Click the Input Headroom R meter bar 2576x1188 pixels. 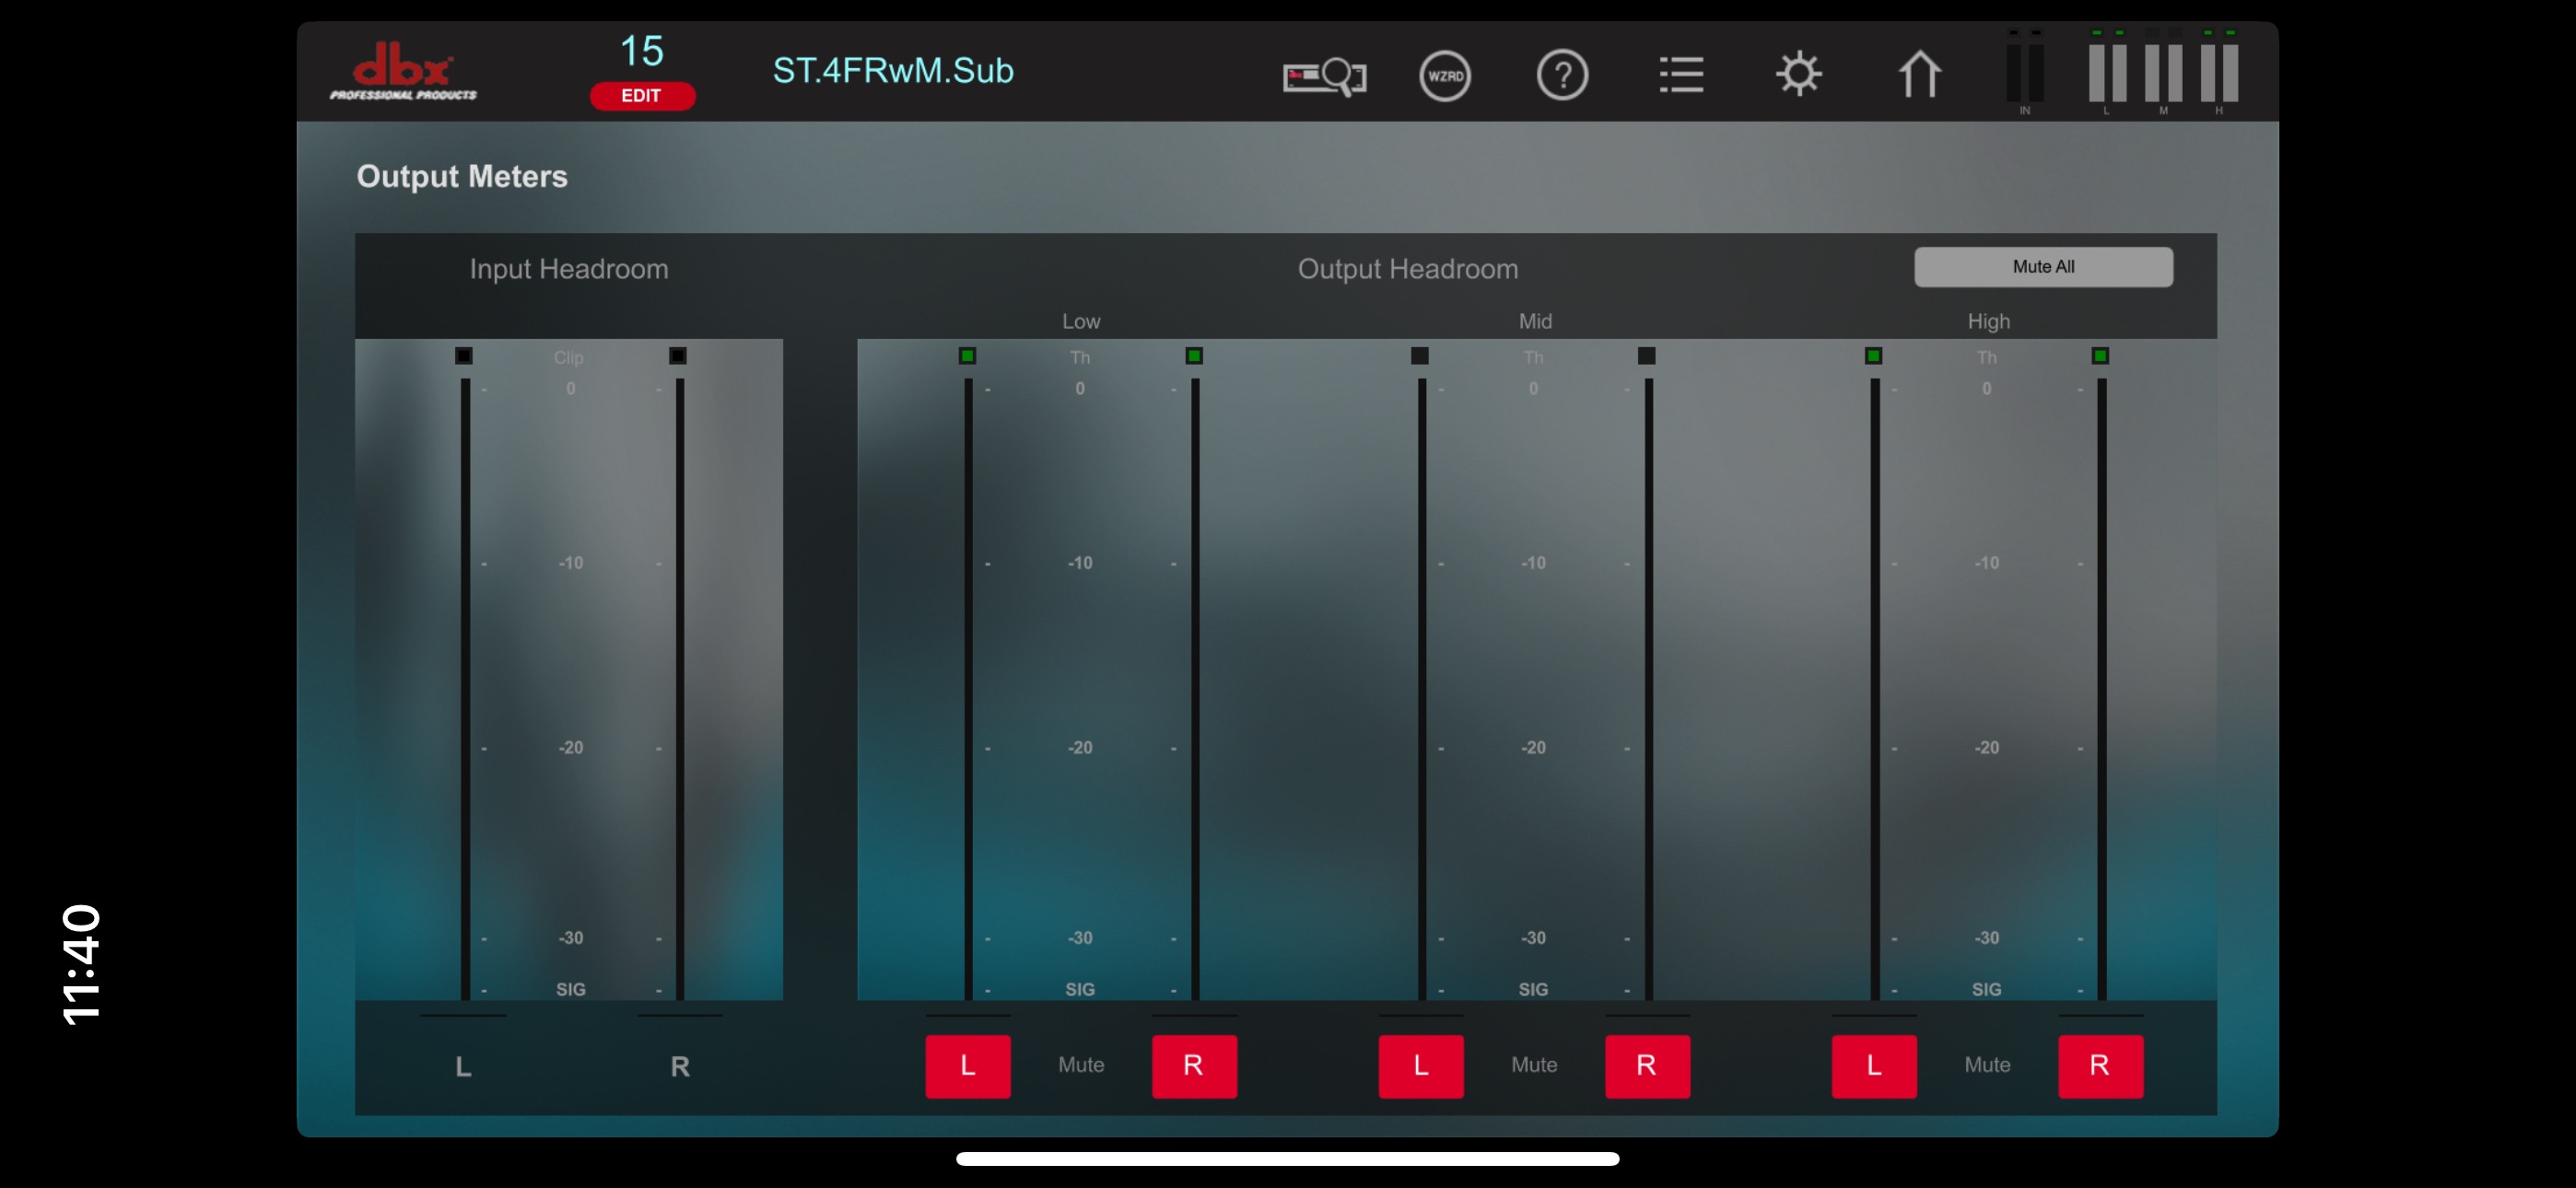[x=680, y=689]
